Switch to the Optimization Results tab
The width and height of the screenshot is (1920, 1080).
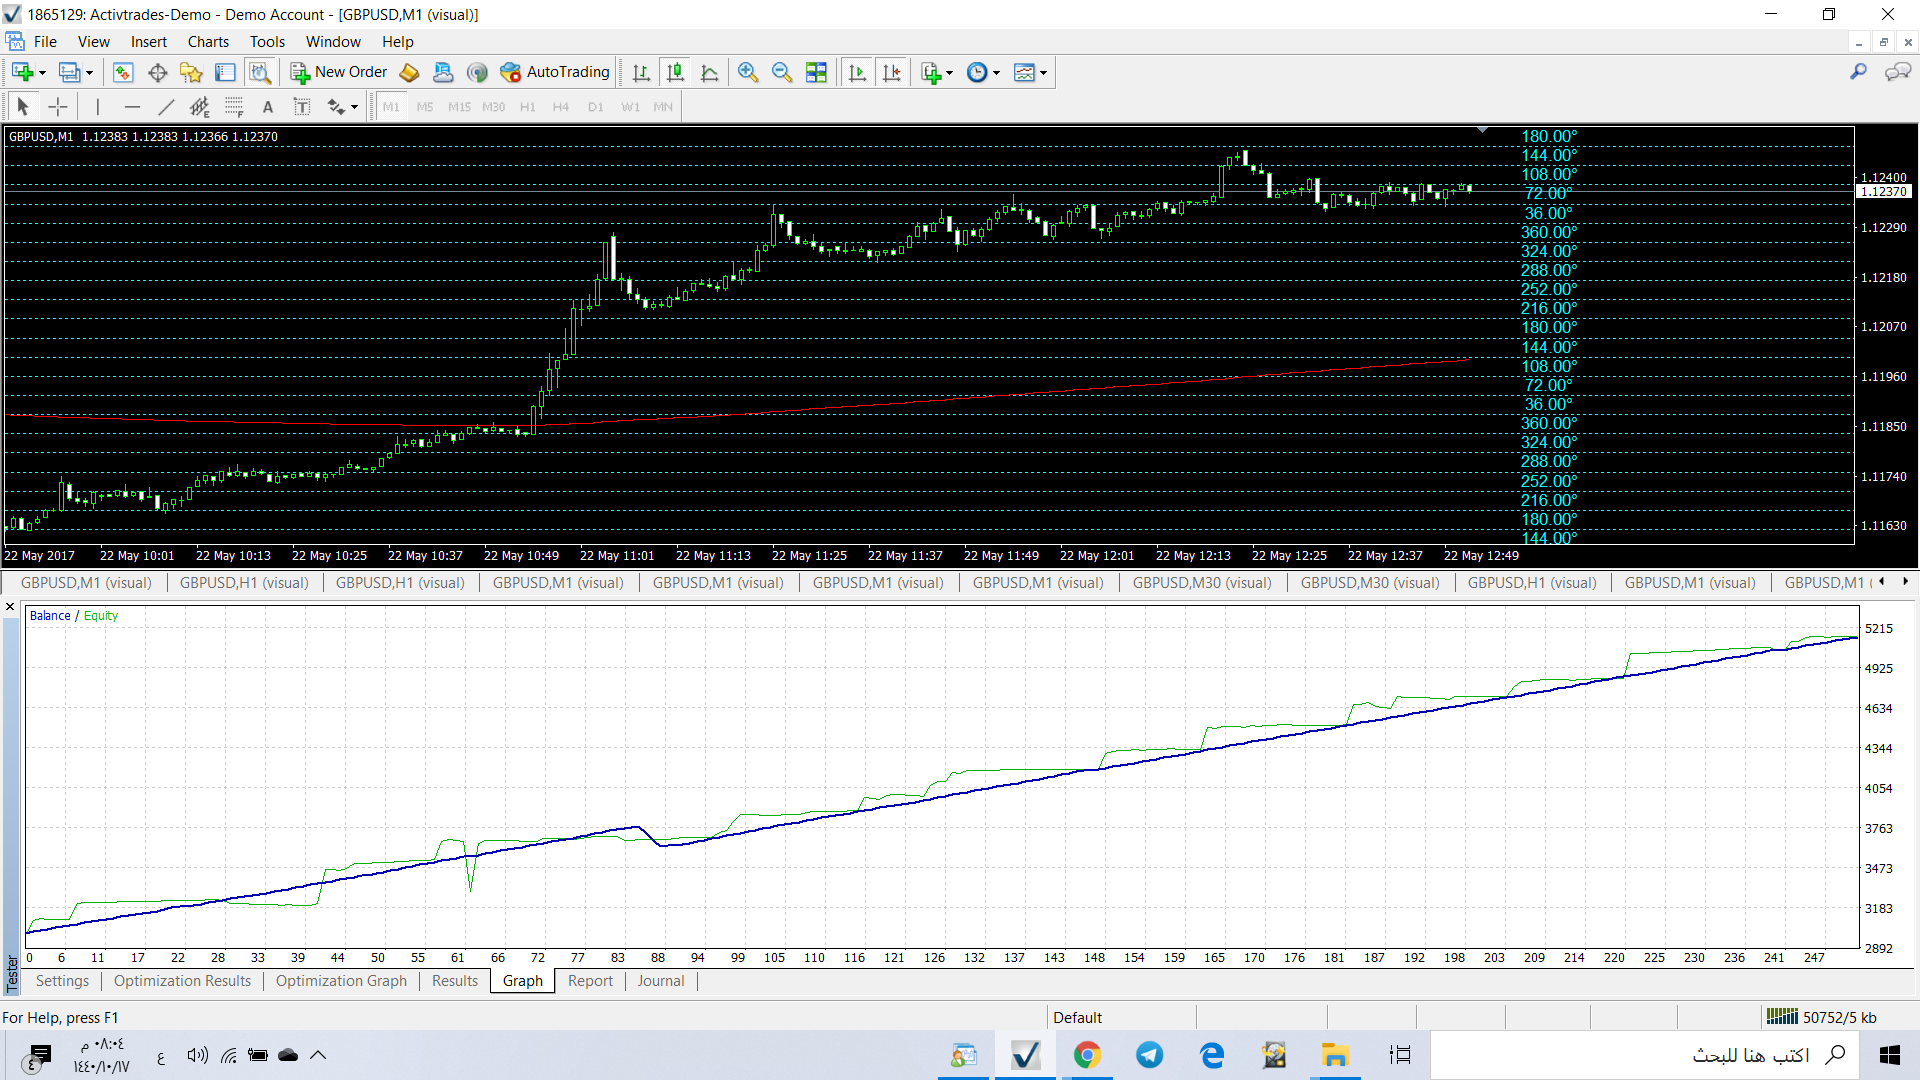pos(182,981)
